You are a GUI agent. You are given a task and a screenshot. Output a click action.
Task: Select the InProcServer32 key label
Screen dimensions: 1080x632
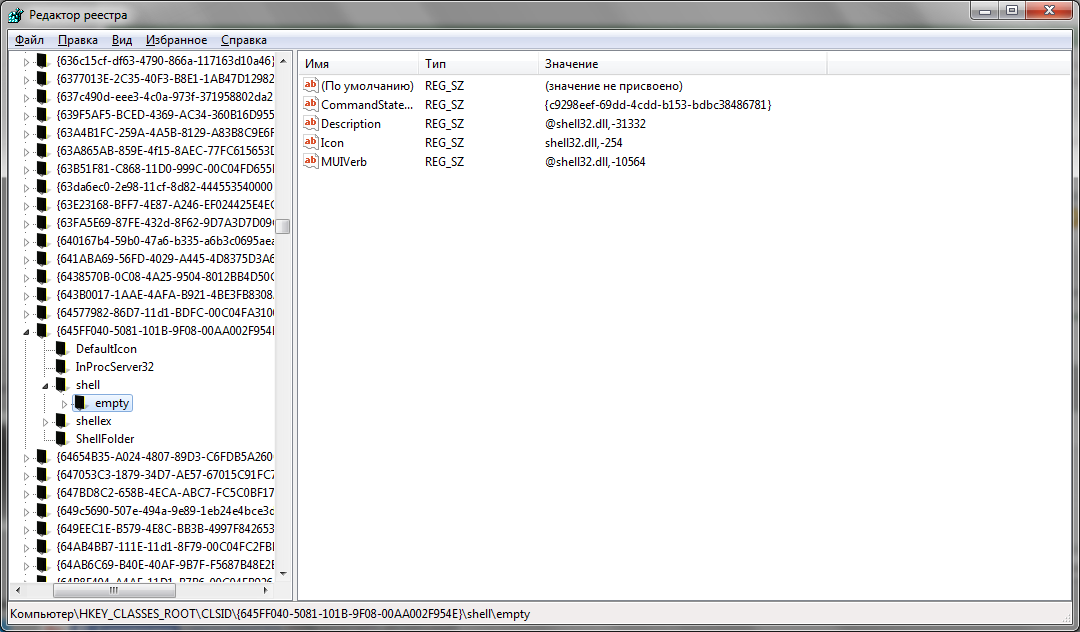click(114, 366)
